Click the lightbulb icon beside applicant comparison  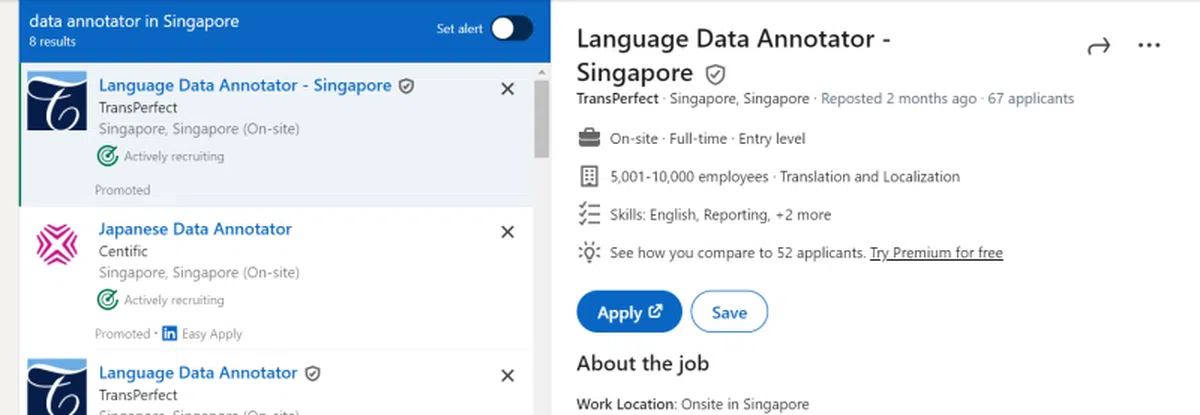point(589,253)
